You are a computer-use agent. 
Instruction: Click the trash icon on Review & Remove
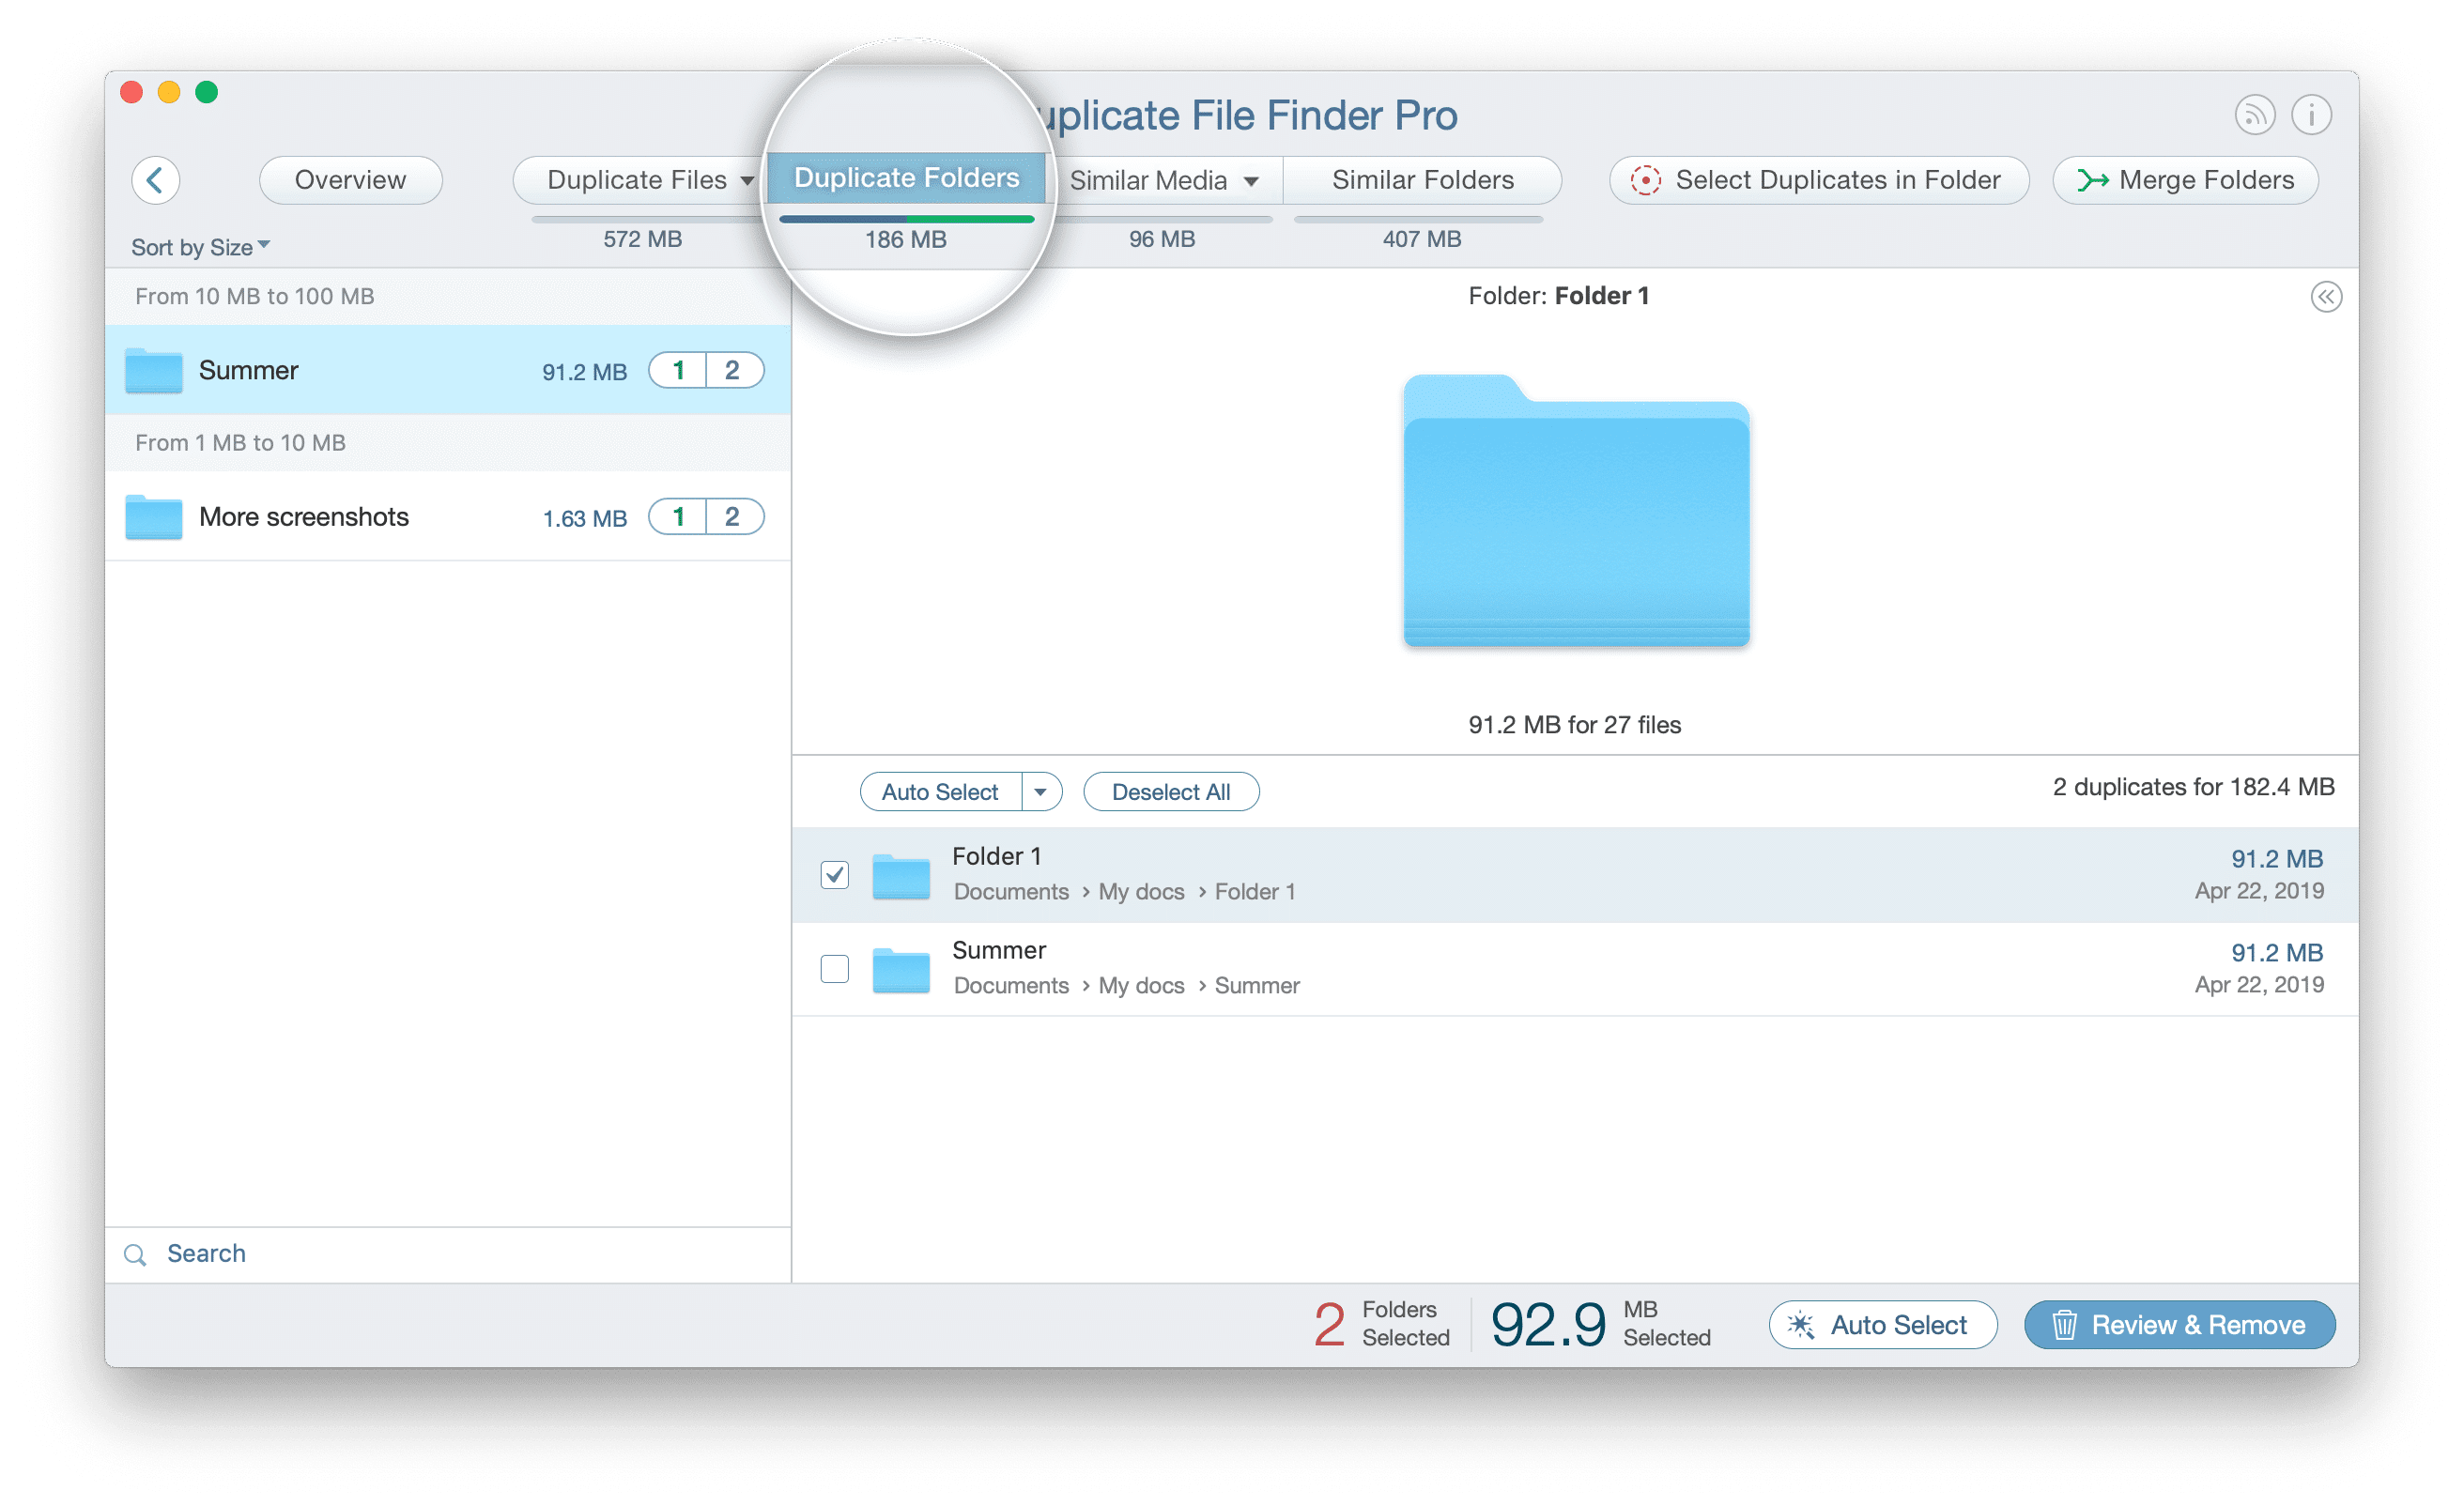point(2065,1324)
